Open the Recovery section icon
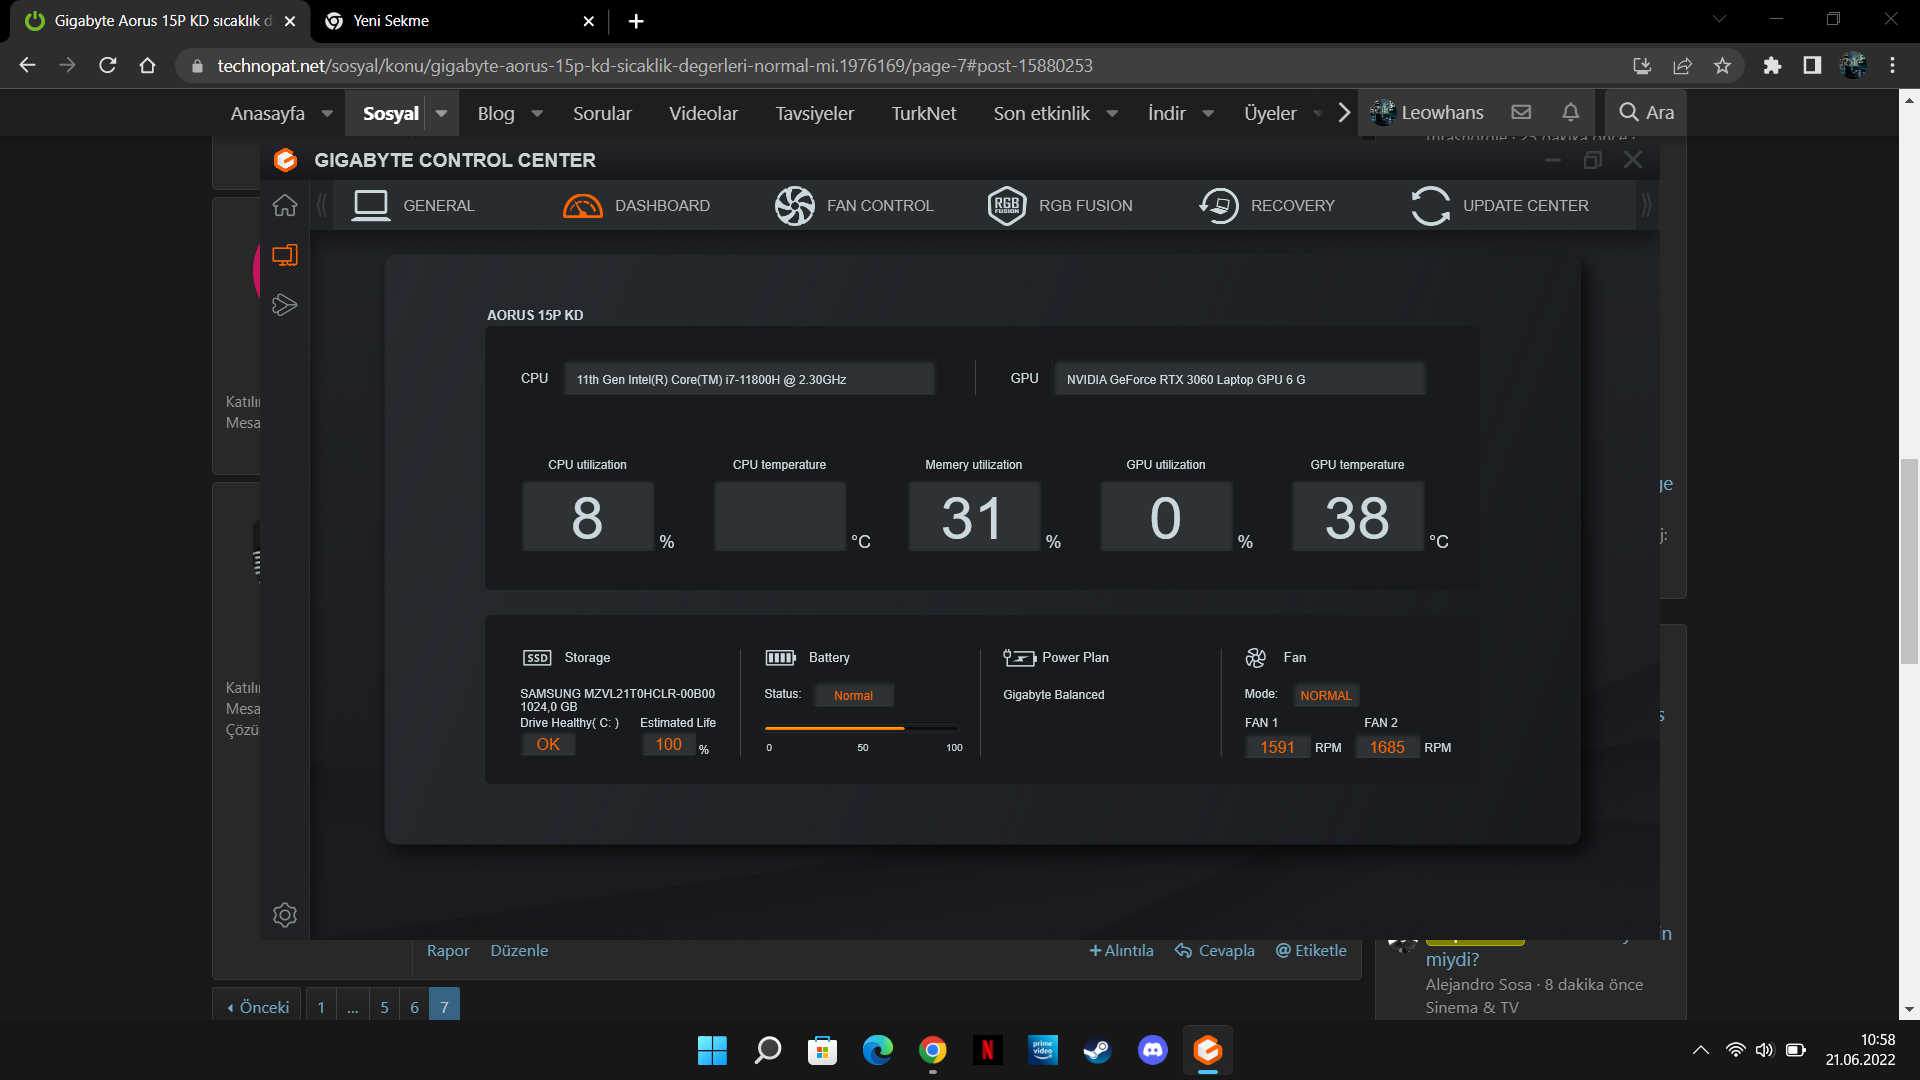This screenshot has height=1080, width=1920. pos(1218,206)
